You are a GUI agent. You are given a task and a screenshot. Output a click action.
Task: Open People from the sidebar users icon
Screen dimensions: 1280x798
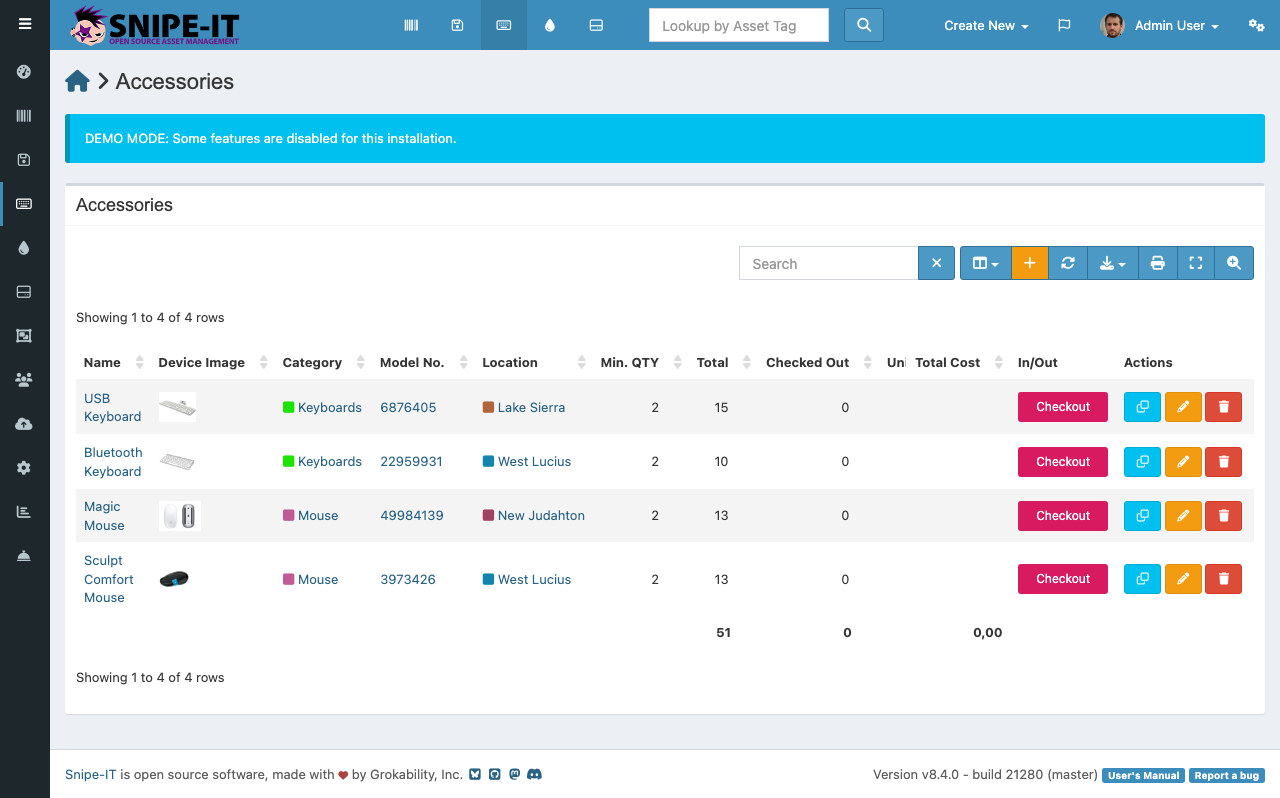click(x=24, y=380)
